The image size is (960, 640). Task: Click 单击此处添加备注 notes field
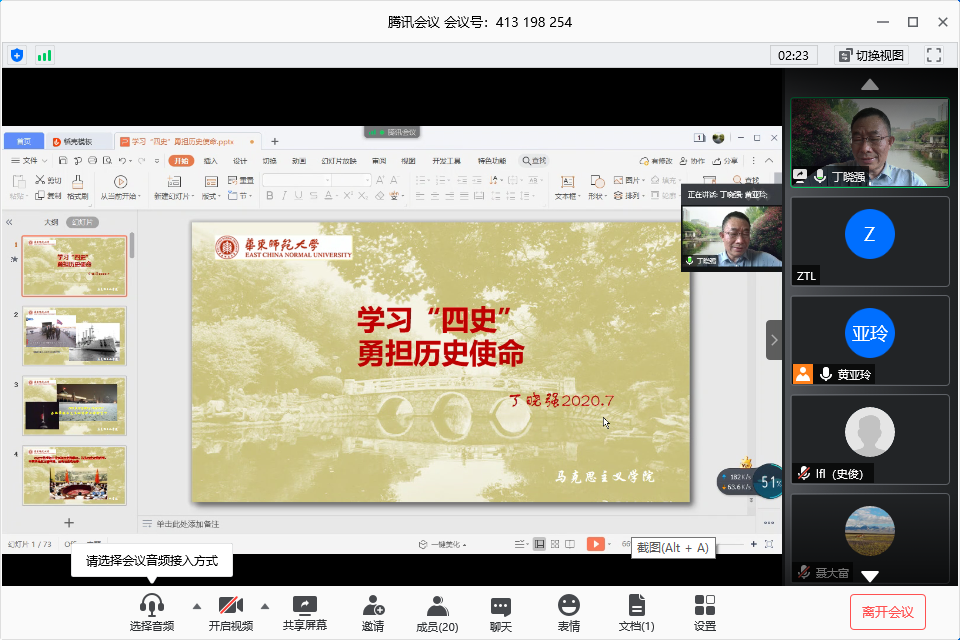click(x=188, y=524)
